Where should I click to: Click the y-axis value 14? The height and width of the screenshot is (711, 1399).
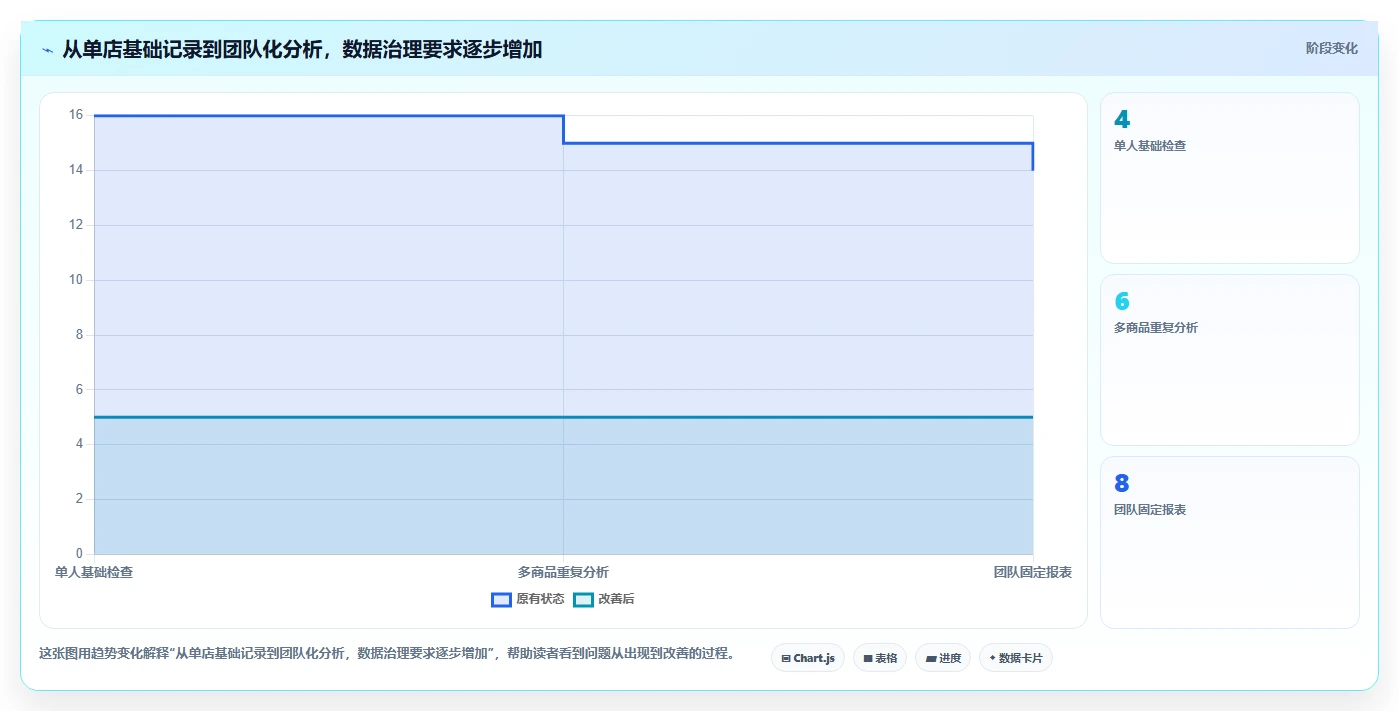coord(76,170)
